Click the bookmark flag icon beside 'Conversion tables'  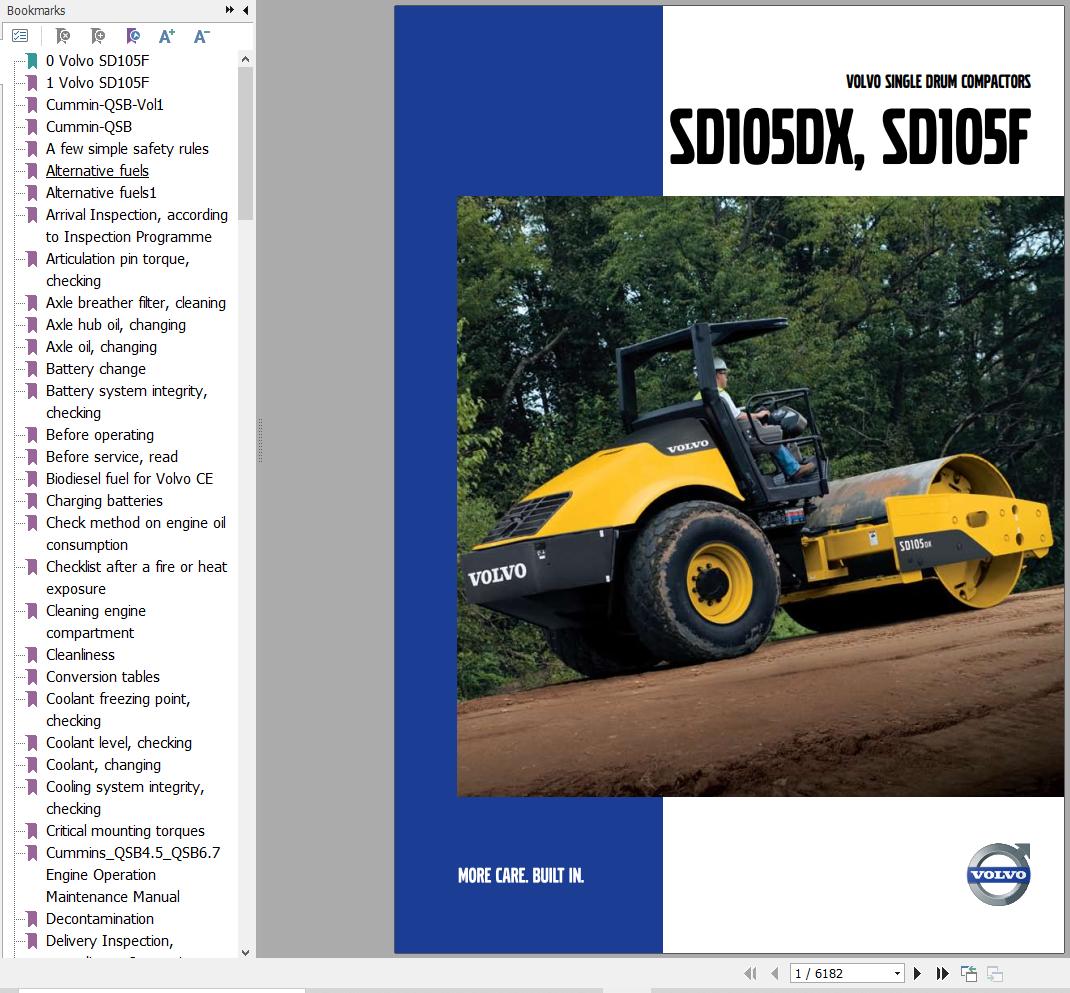pyautogui.click(x=31, y=677)
